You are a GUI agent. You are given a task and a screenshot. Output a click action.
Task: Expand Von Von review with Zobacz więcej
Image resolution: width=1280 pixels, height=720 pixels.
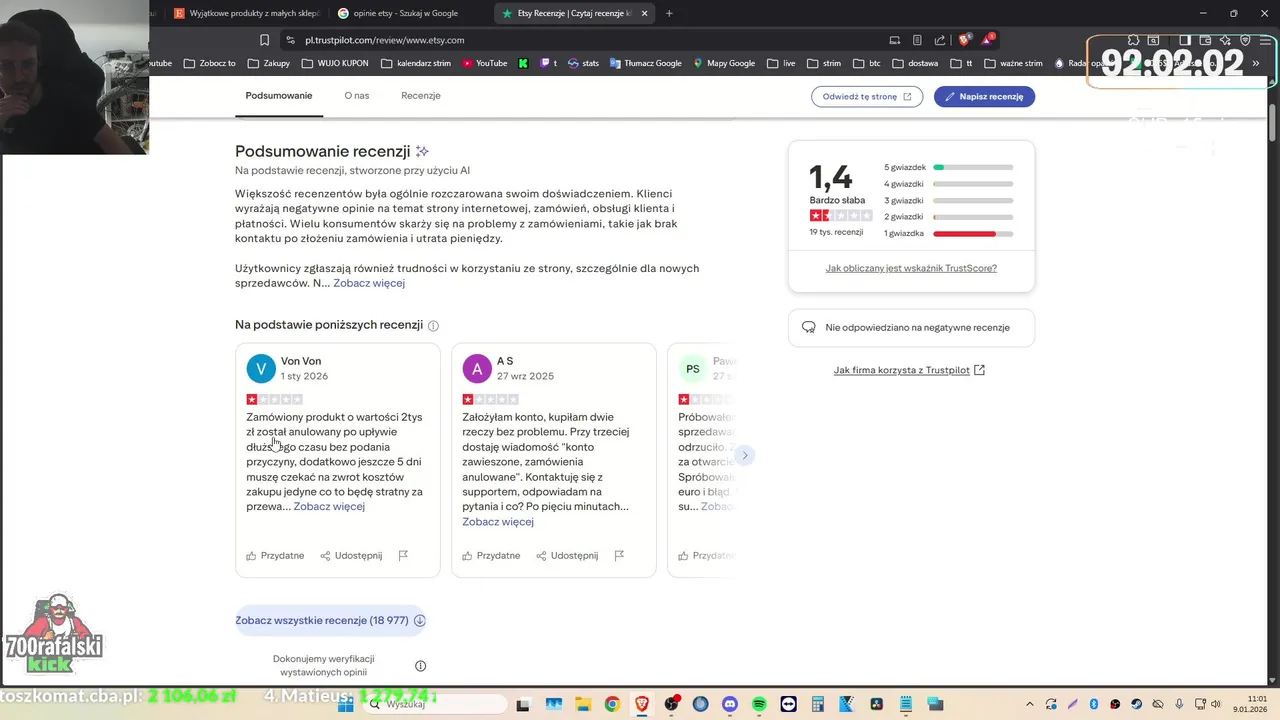click(x=329, y=506)
